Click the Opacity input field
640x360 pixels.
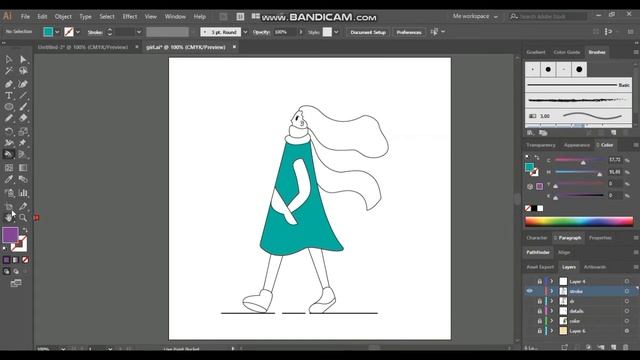click(x=286, y=32)
